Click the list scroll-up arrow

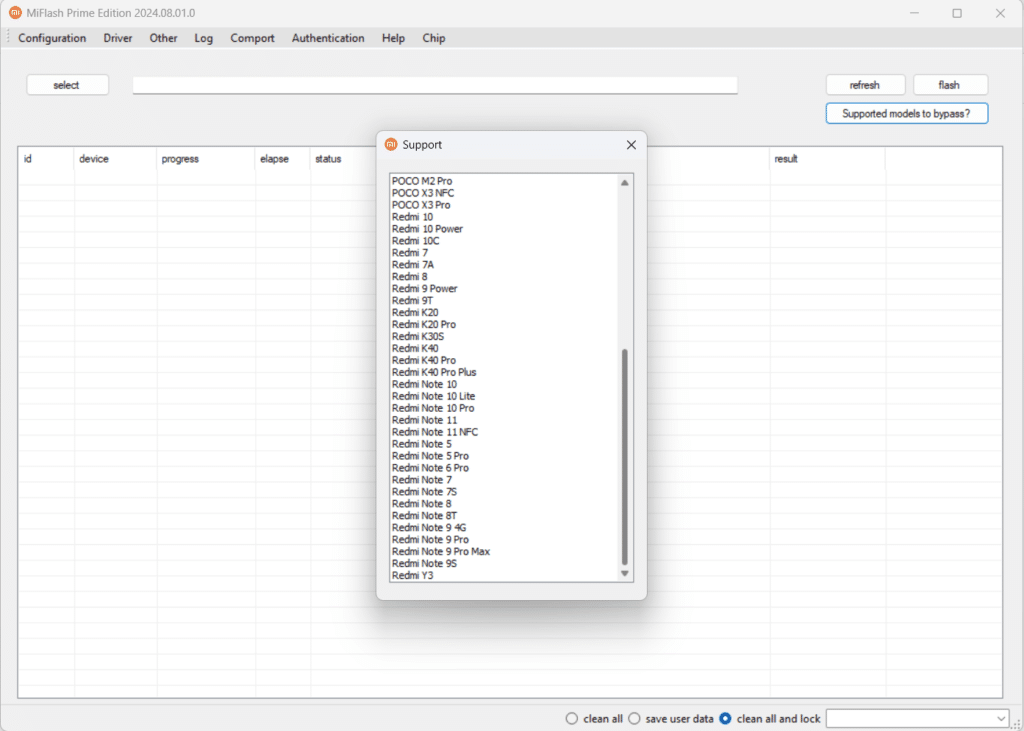(x=624, y=183)
